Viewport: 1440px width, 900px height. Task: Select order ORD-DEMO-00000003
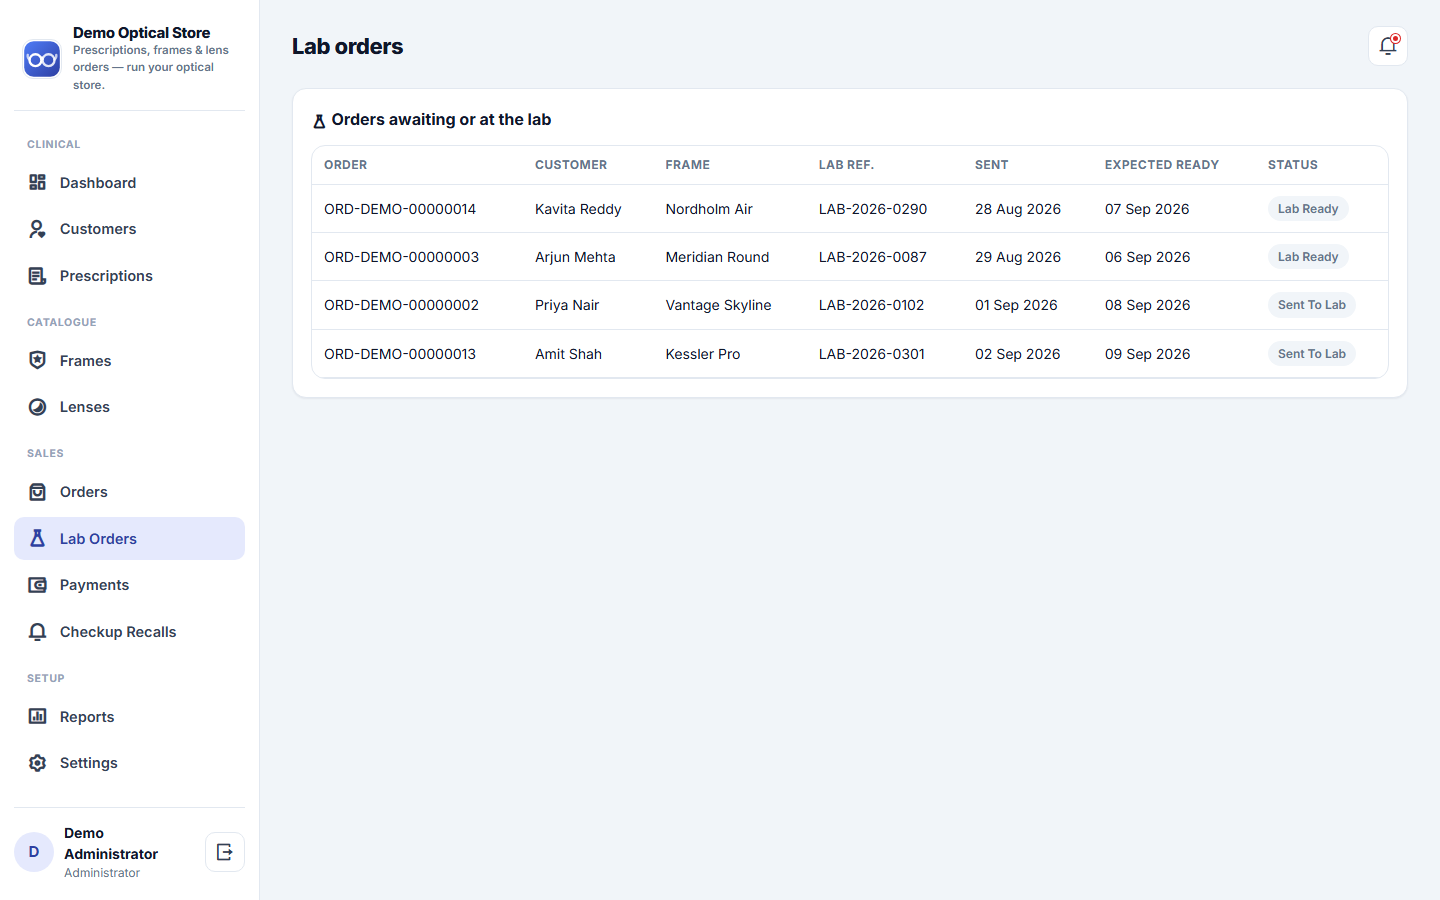(x=401, y=257)
